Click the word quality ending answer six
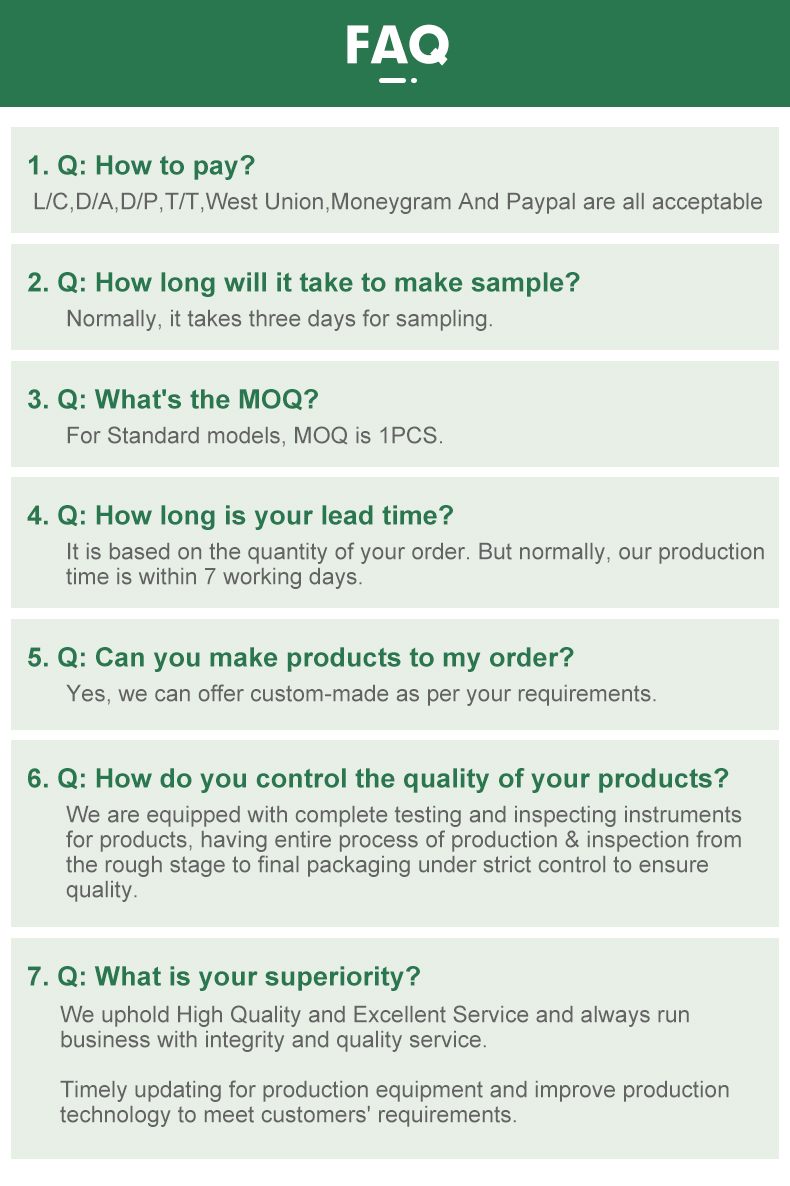Screen dimensions: 790x1186 pos(101,890)
